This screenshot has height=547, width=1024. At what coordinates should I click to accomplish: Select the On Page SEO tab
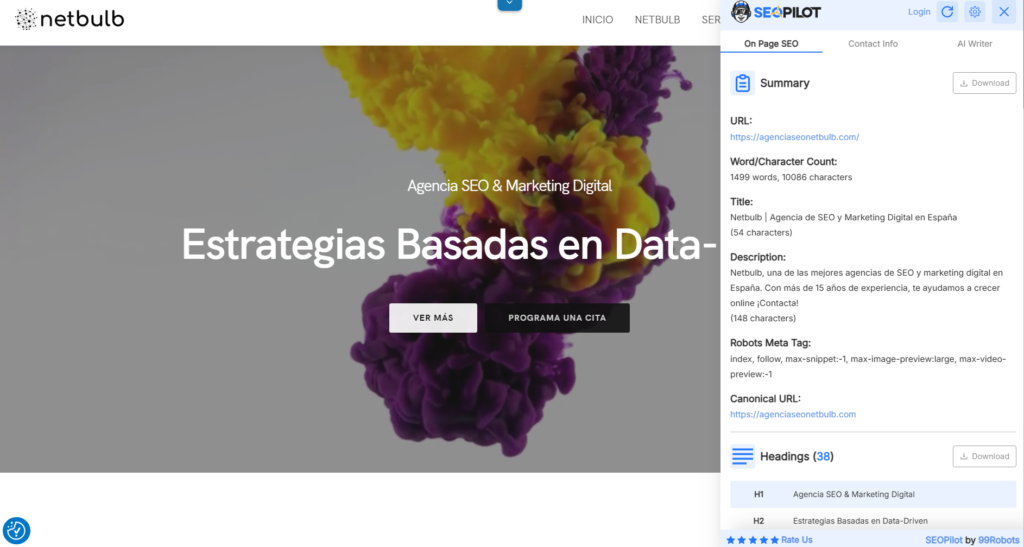pos(771,44)
